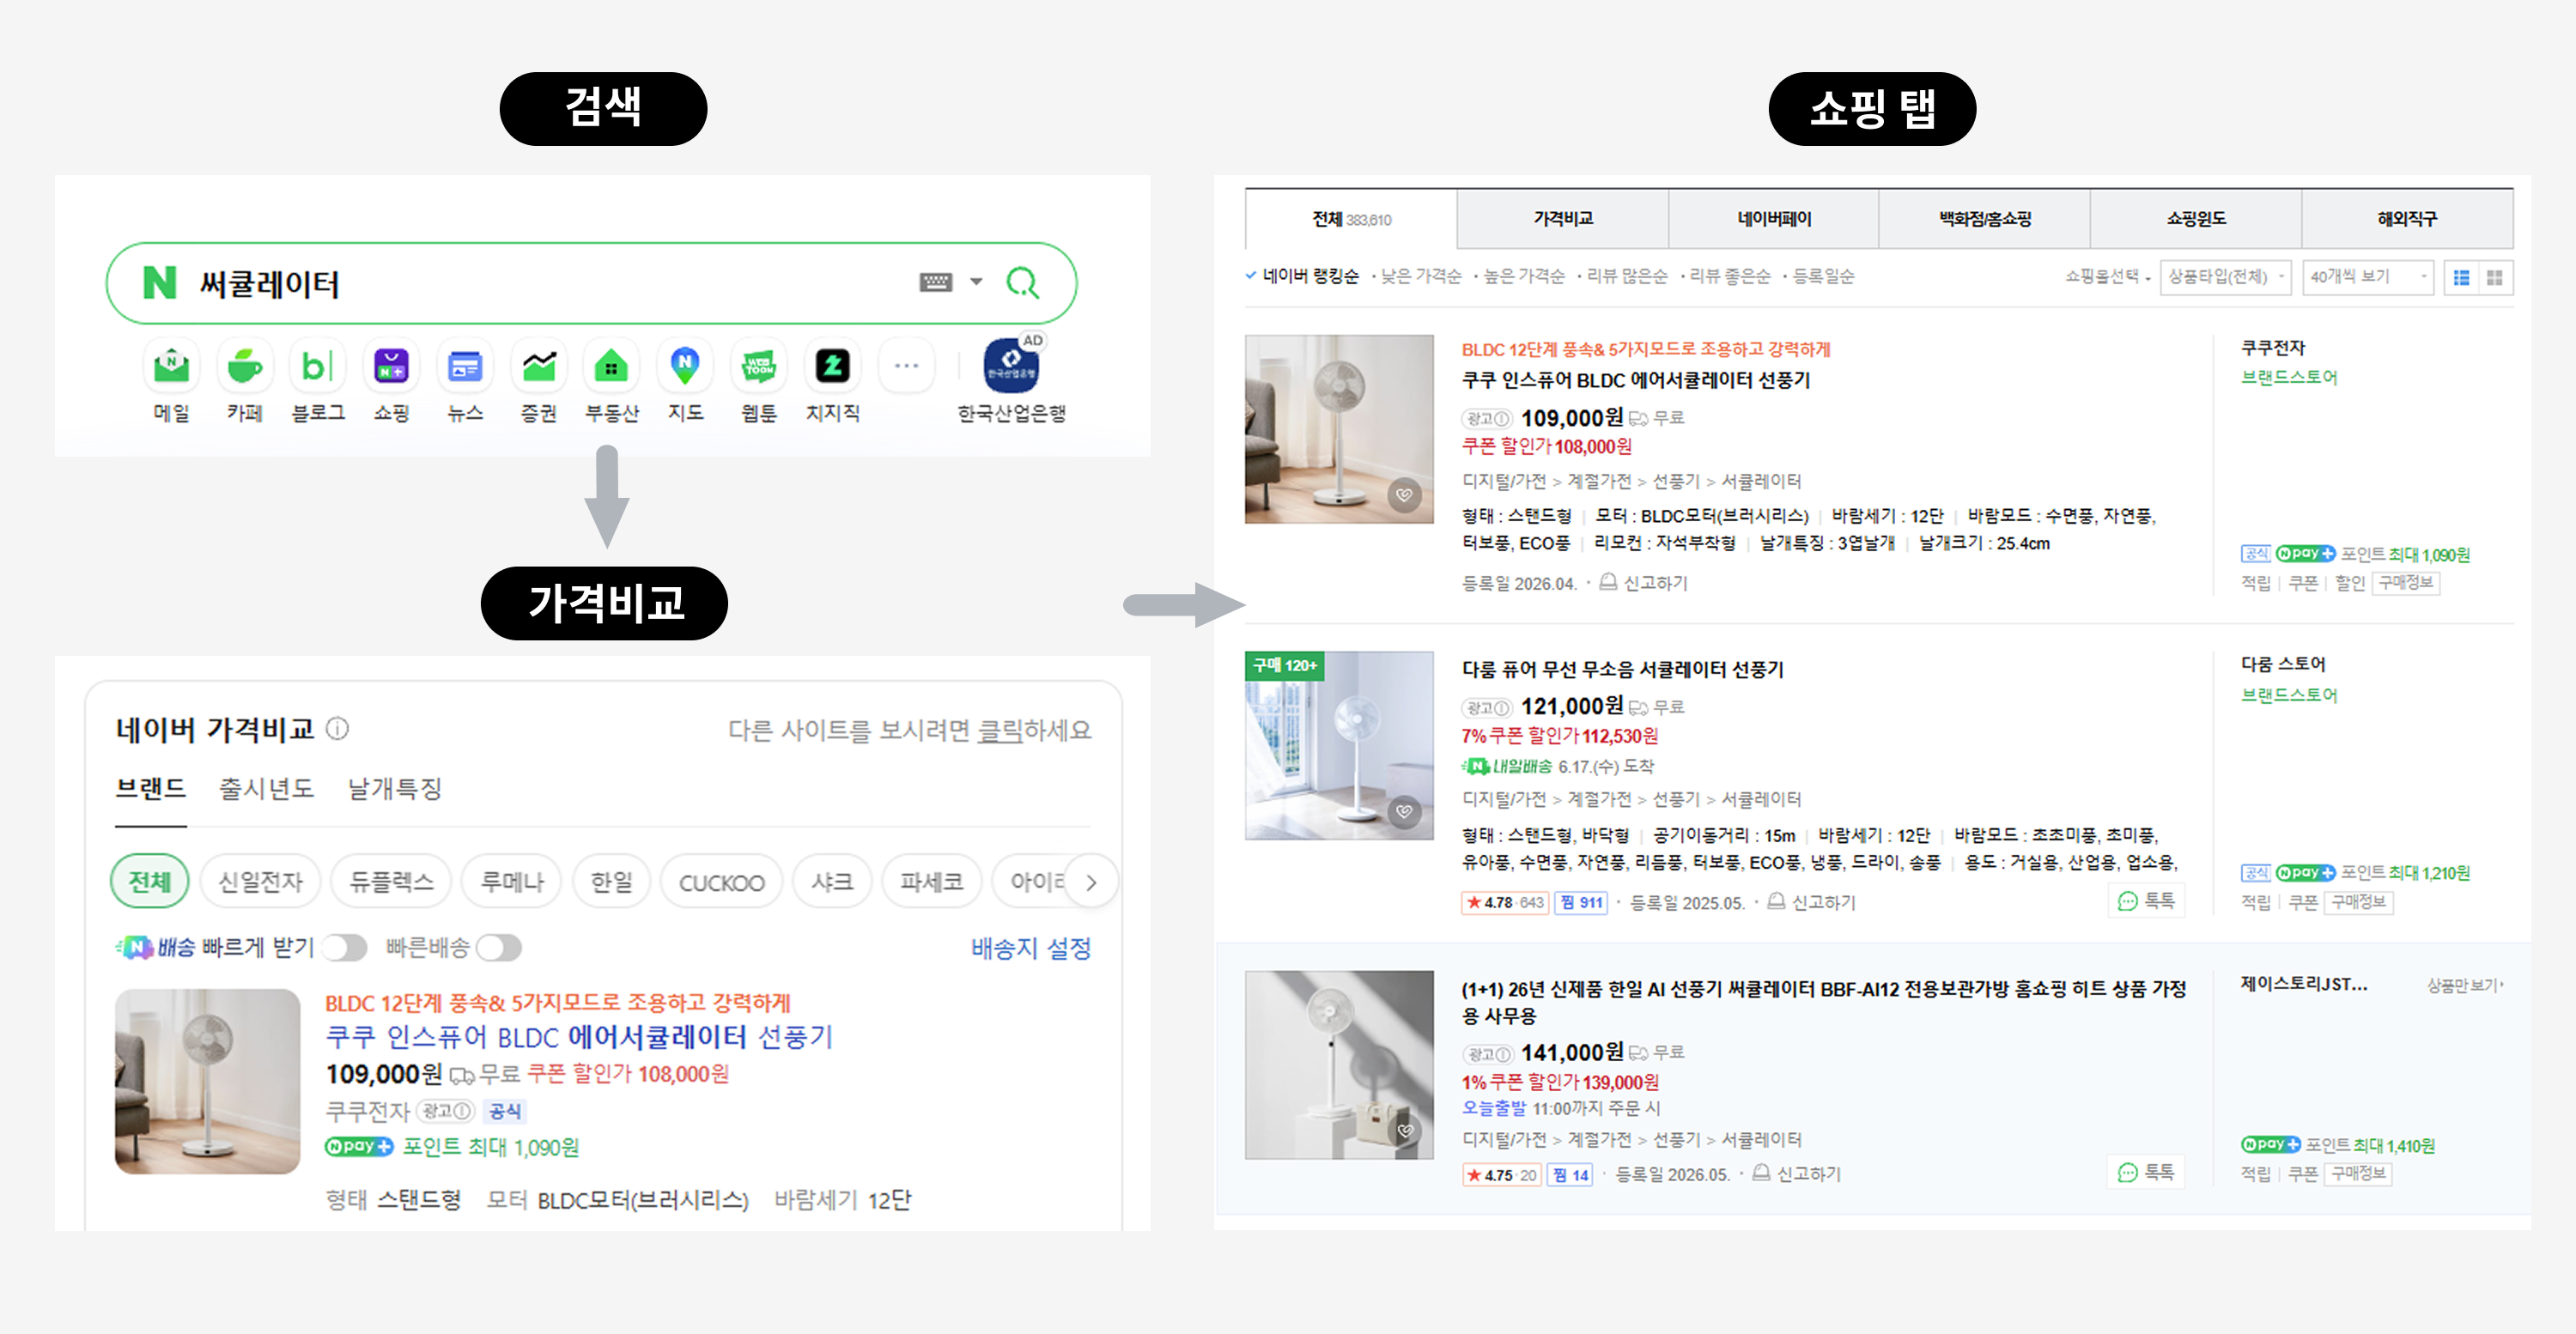Expand the search suggestions arrow in search bar

(976, 283)
